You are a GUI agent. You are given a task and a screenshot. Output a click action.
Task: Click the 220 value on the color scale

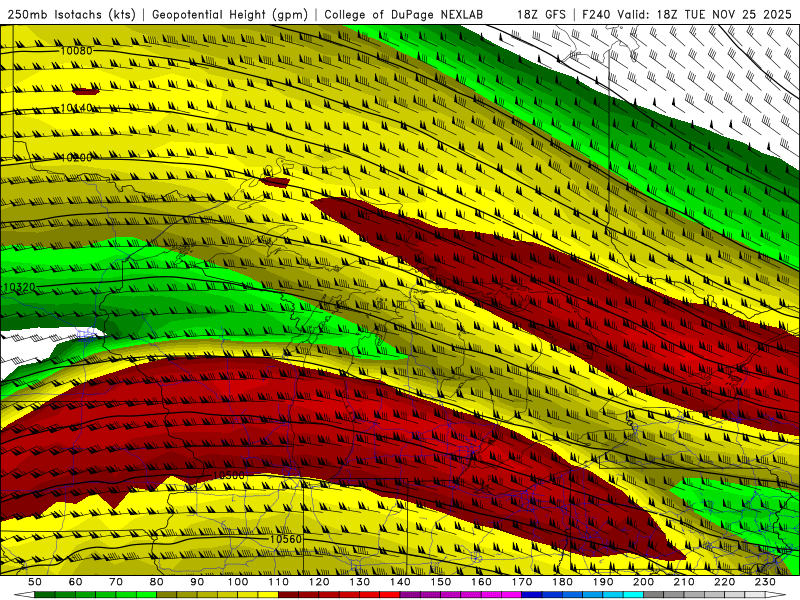(x=725, y=582)
